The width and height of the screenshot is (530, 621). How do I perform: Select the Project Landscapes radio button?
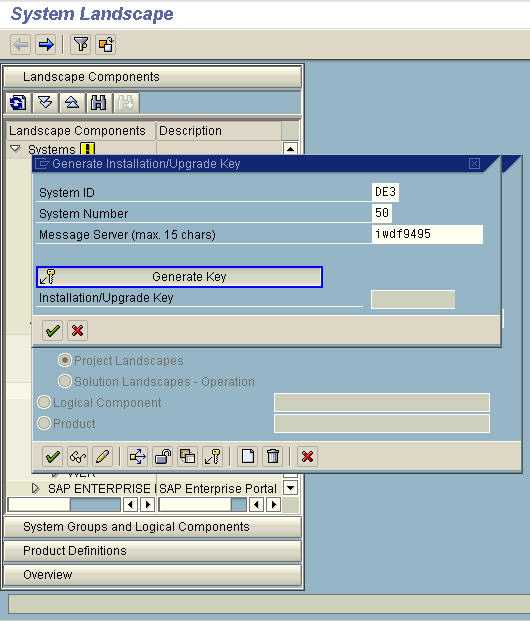point(65,360)
